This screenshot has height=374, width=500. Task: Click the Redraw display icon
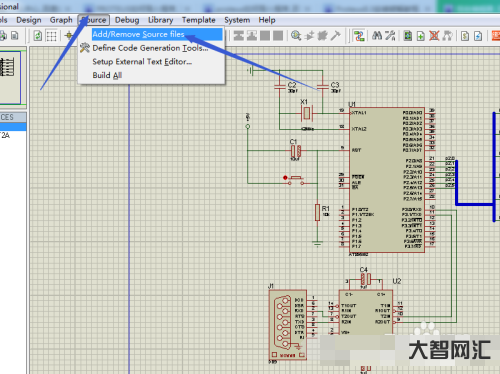(38, 36)
